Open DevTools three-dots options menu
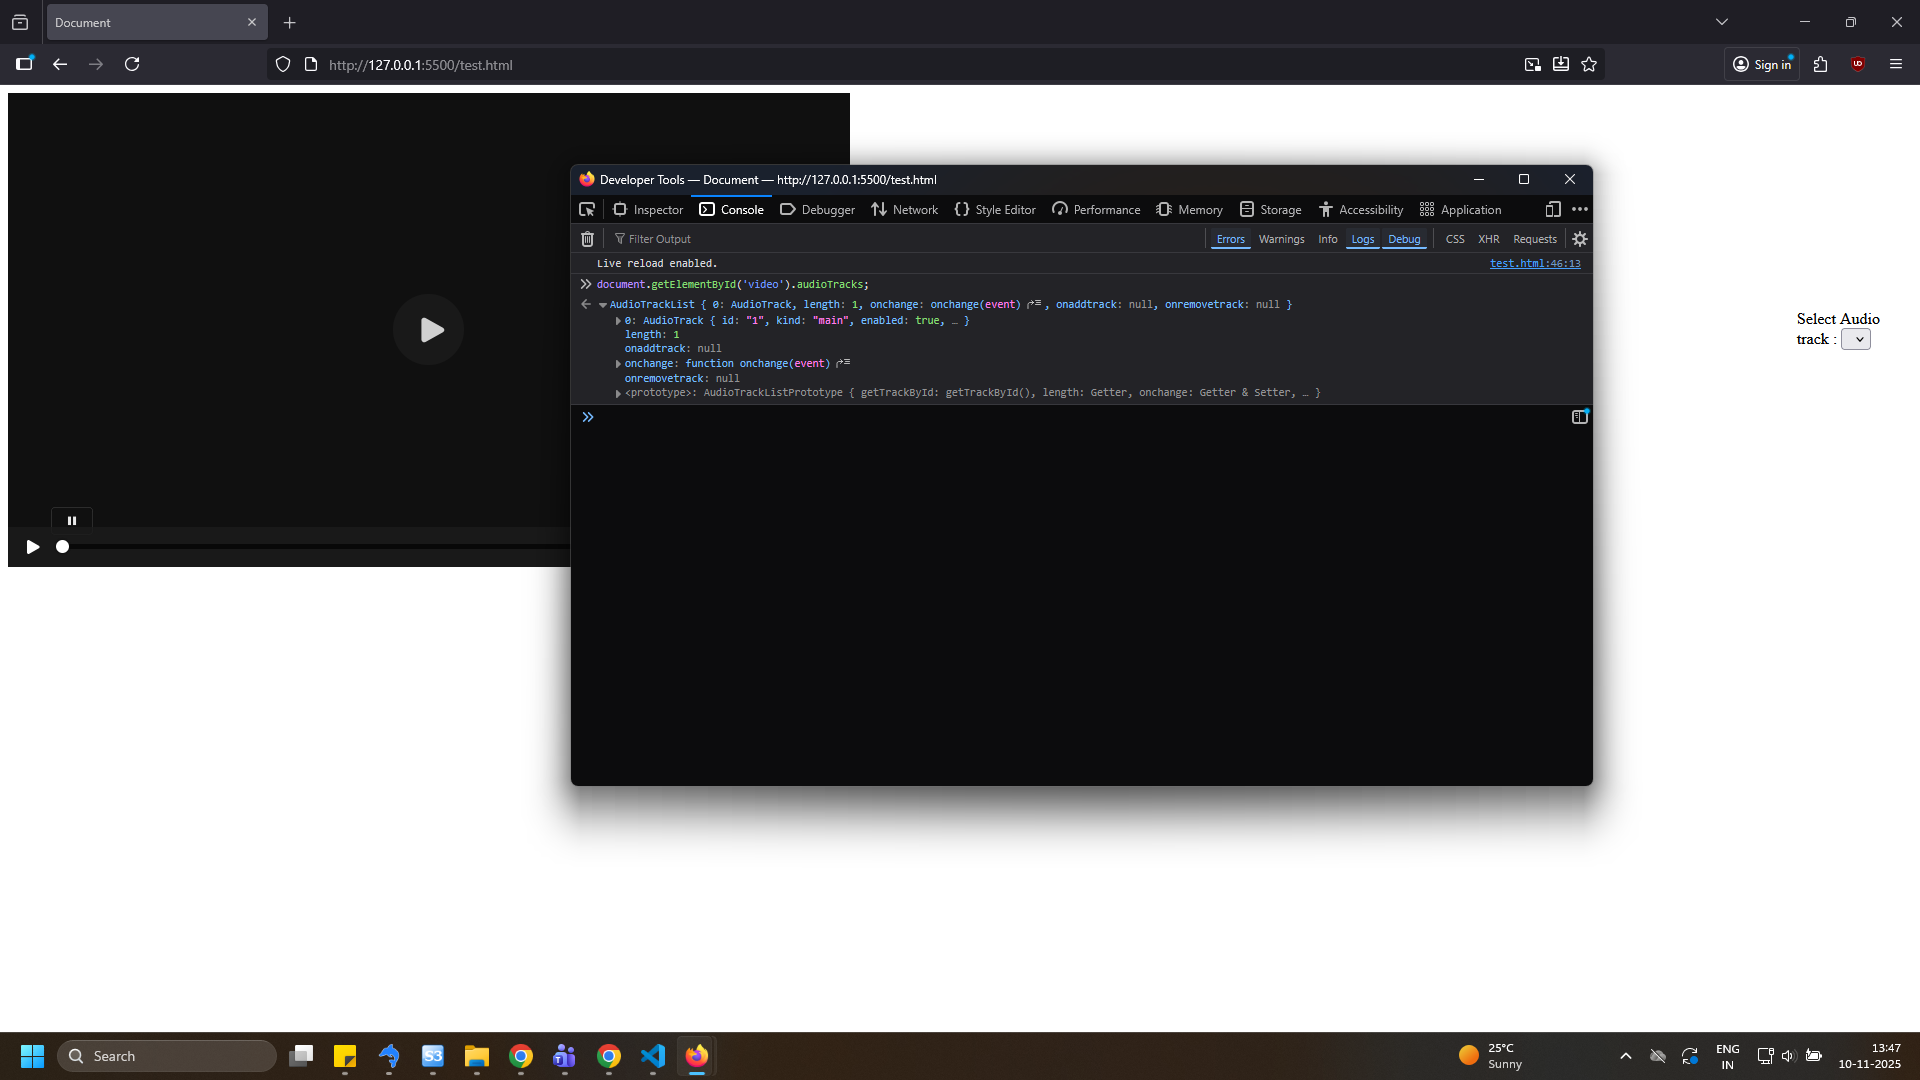The height and width of the screenshot is (1080, 1920). pos(1580,209)
